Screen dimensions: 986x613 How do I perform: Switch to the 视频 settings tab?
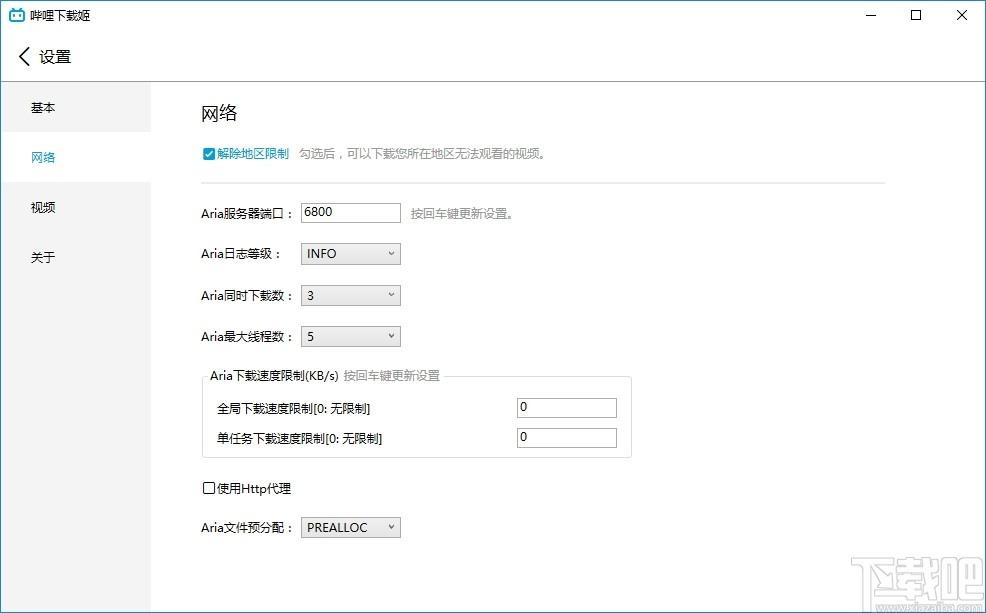tap(75, 207)
